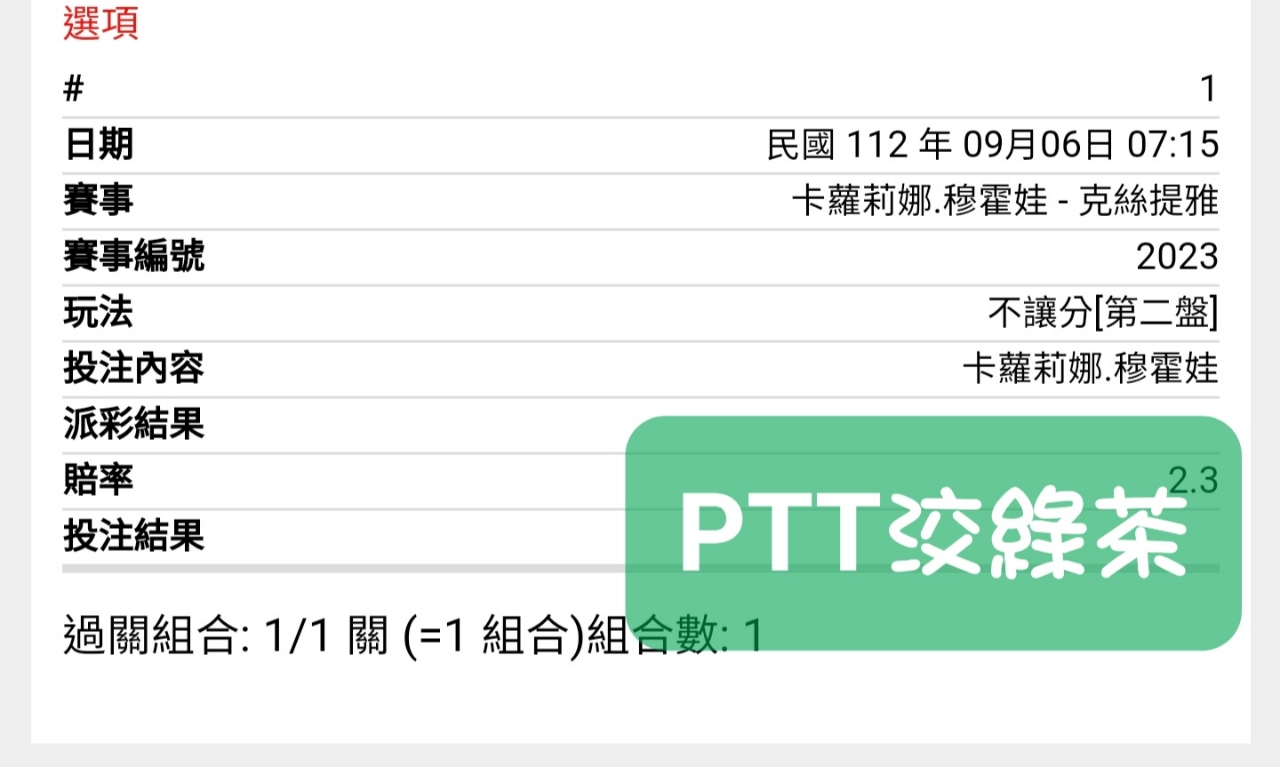
Task: Click the red 選項 heading
Action: point(100,23)
